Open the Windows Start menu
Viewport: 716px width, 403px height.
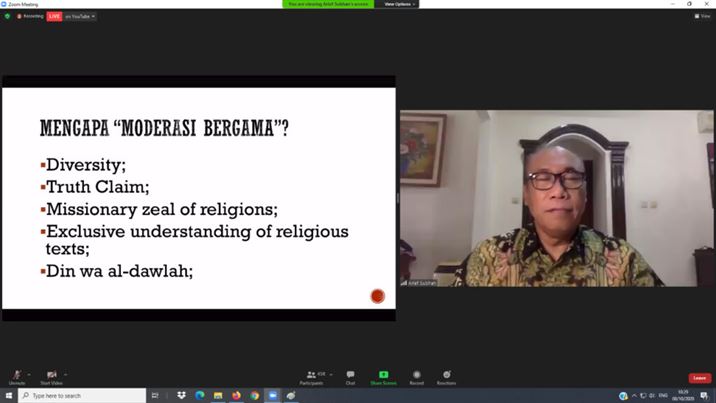pyautogui.click(x=8, y=396)
